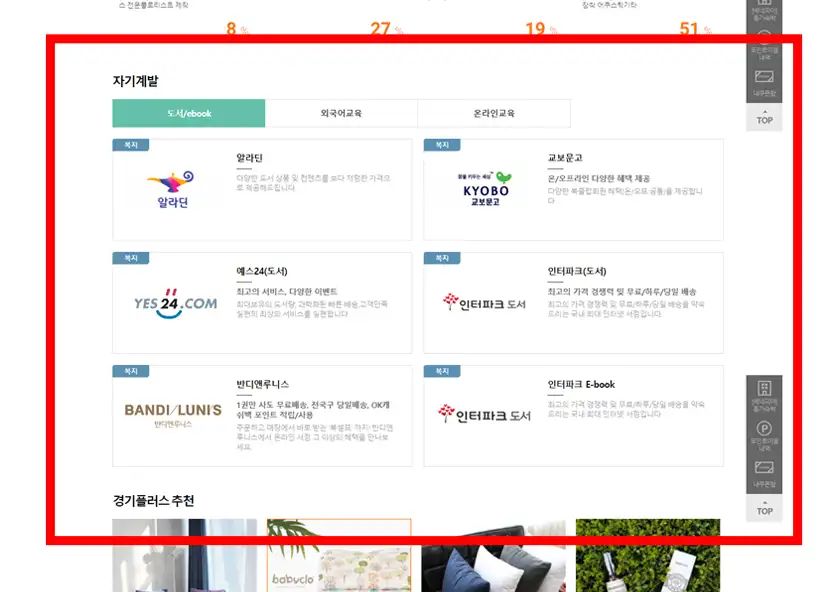The image size is (836, 592).
Task: Click the building icon in lower side menu
Action: coord(764,388)
